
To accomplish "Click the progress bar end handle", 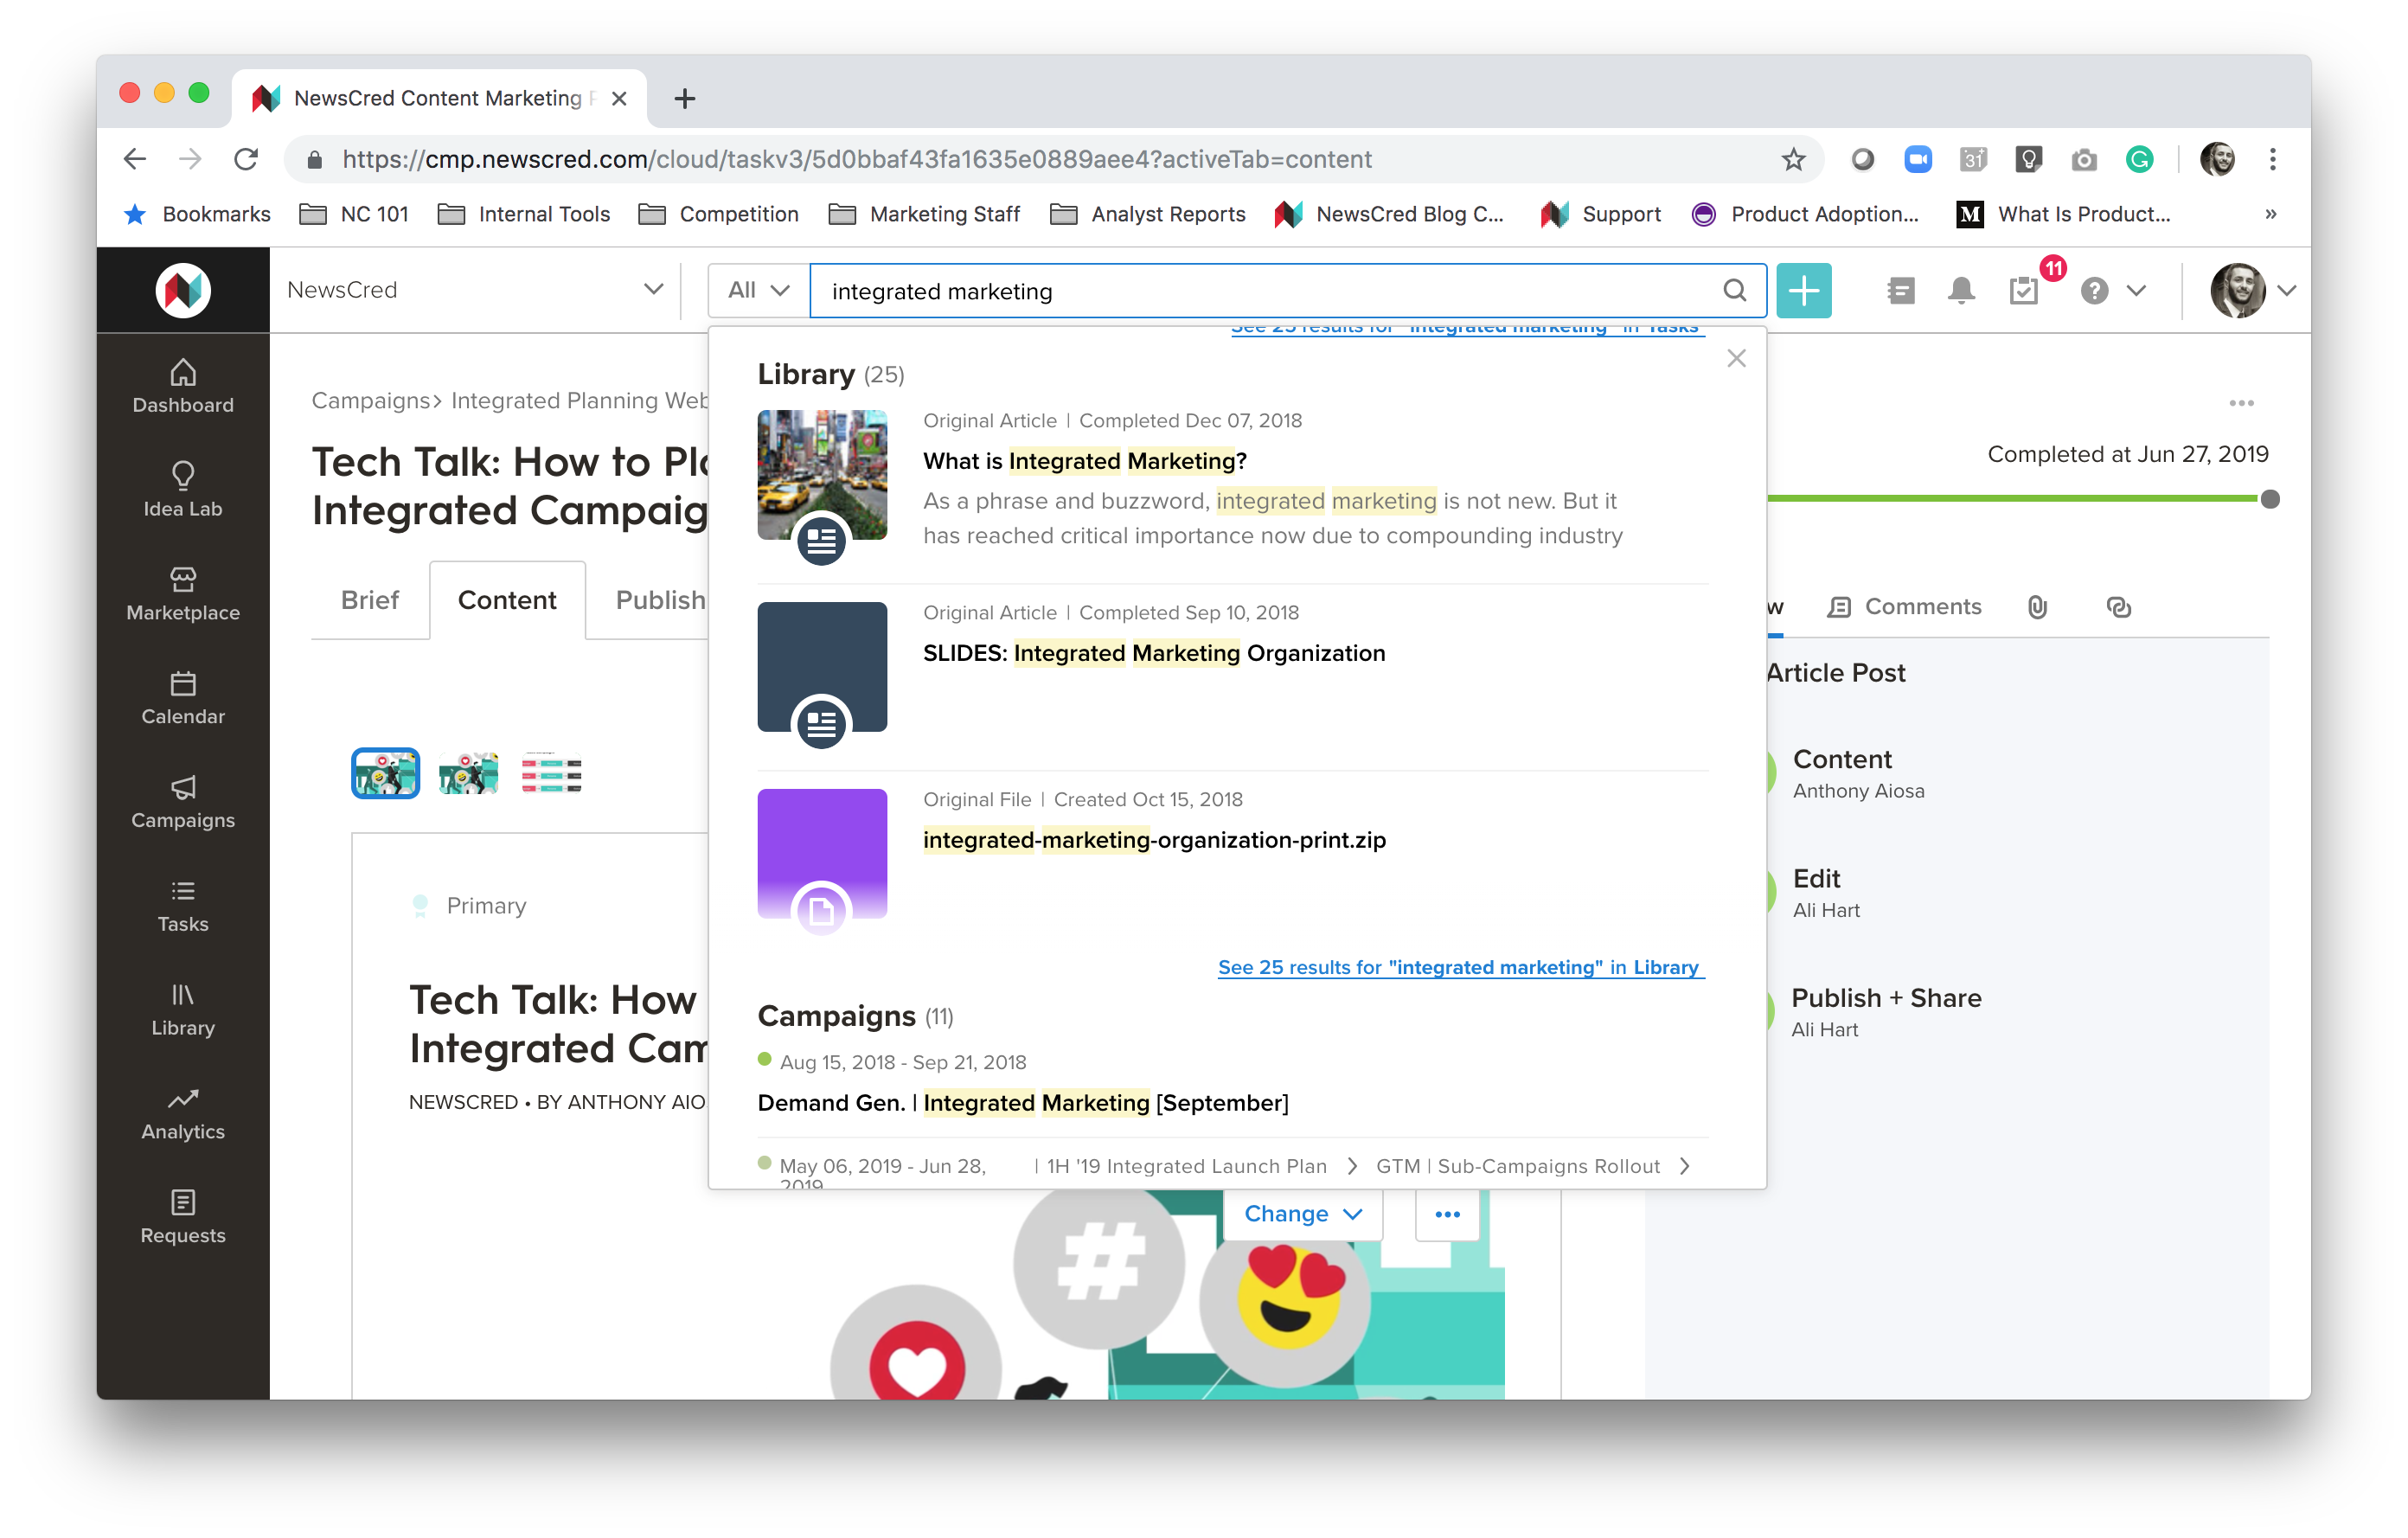I will tap(2270, 499).
